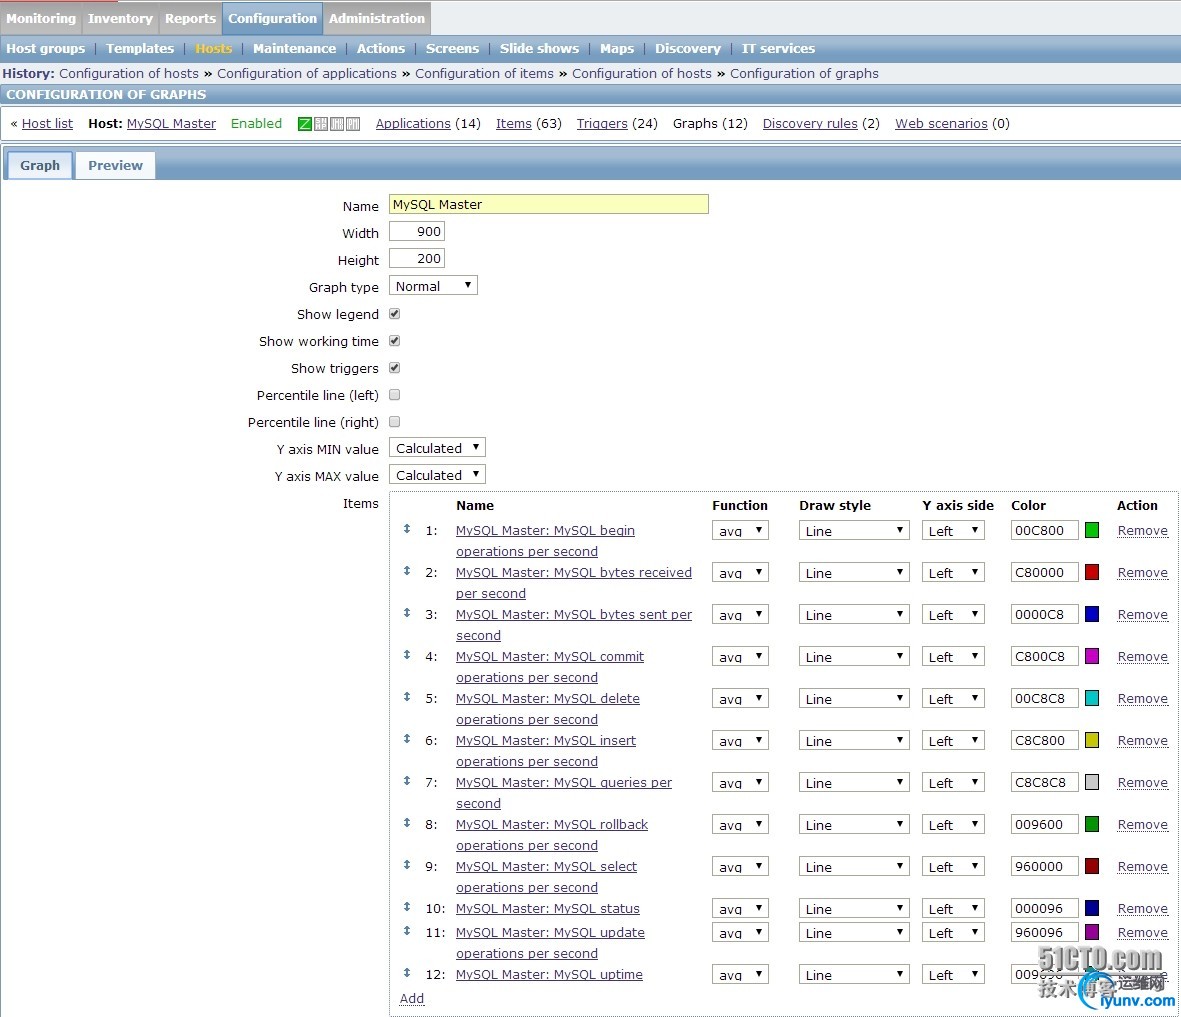The image size is (1181, 1017).
Task: Open the Graph type dropdown
Action: tap(433, 286)
